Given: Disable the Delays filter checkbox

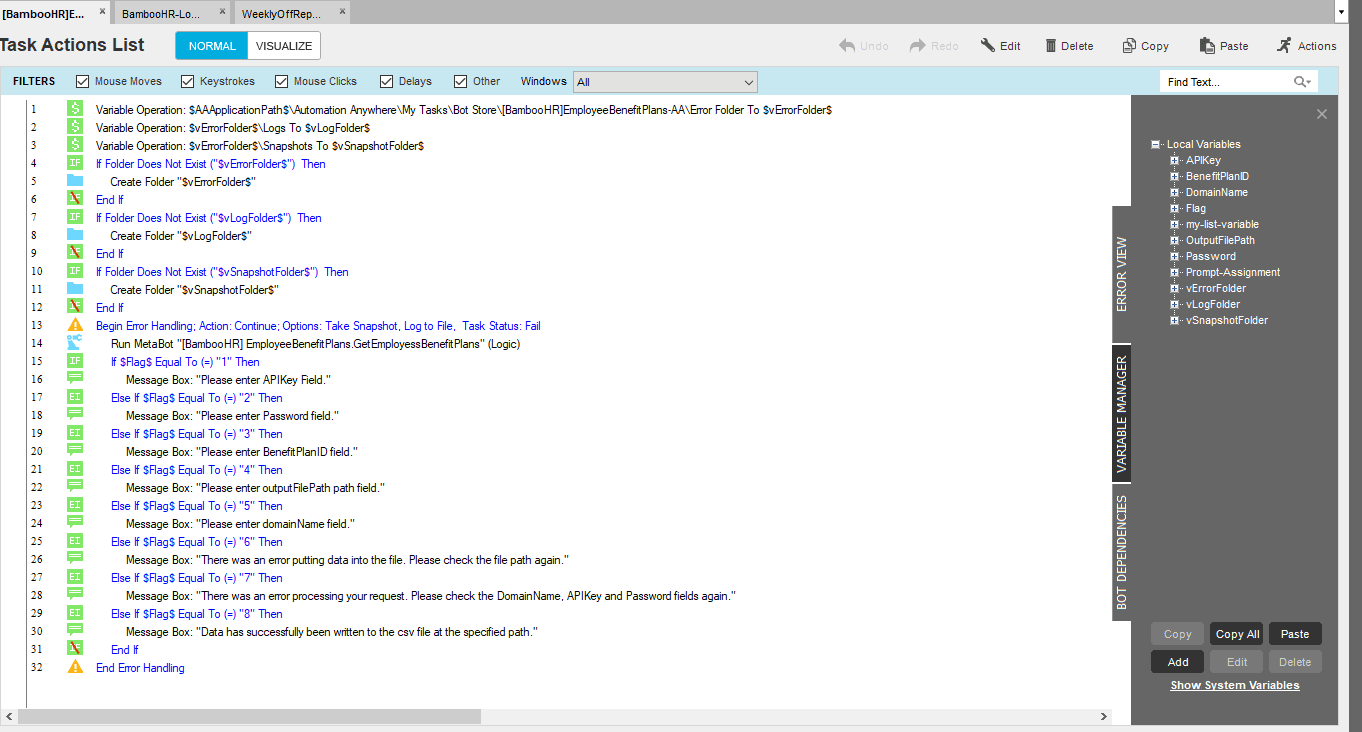Looking at the screenshot, I should pyautogui.click(x=387, y=81).
